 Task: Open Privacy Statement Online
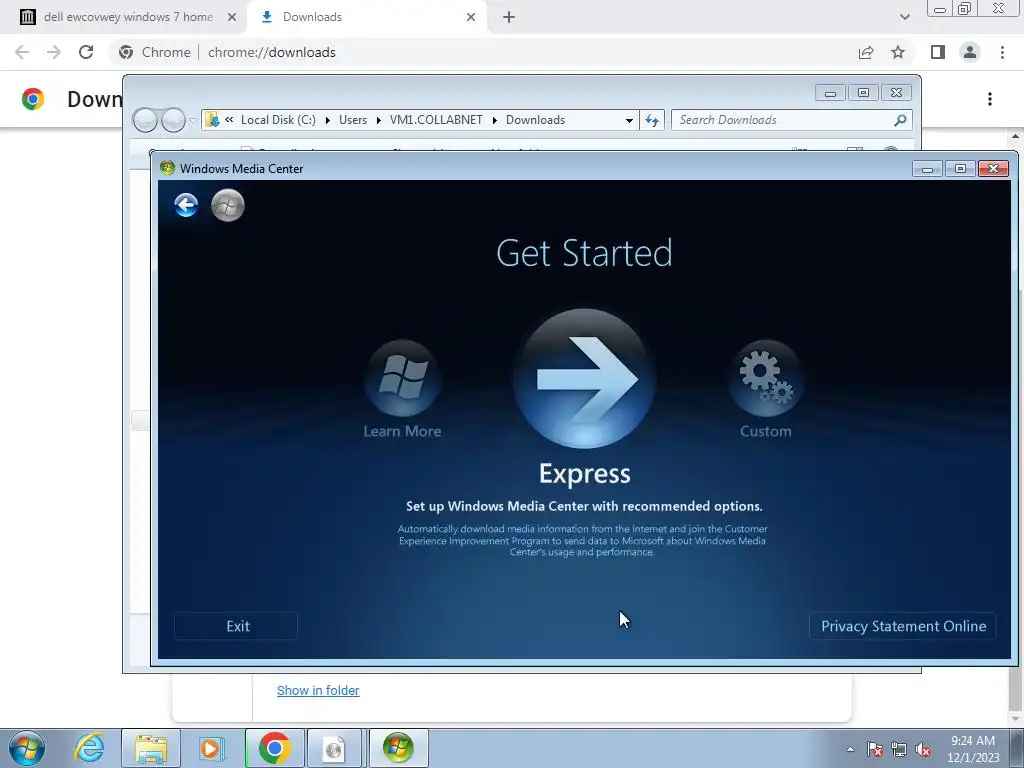pyautogui.click(x=903, y=626)
